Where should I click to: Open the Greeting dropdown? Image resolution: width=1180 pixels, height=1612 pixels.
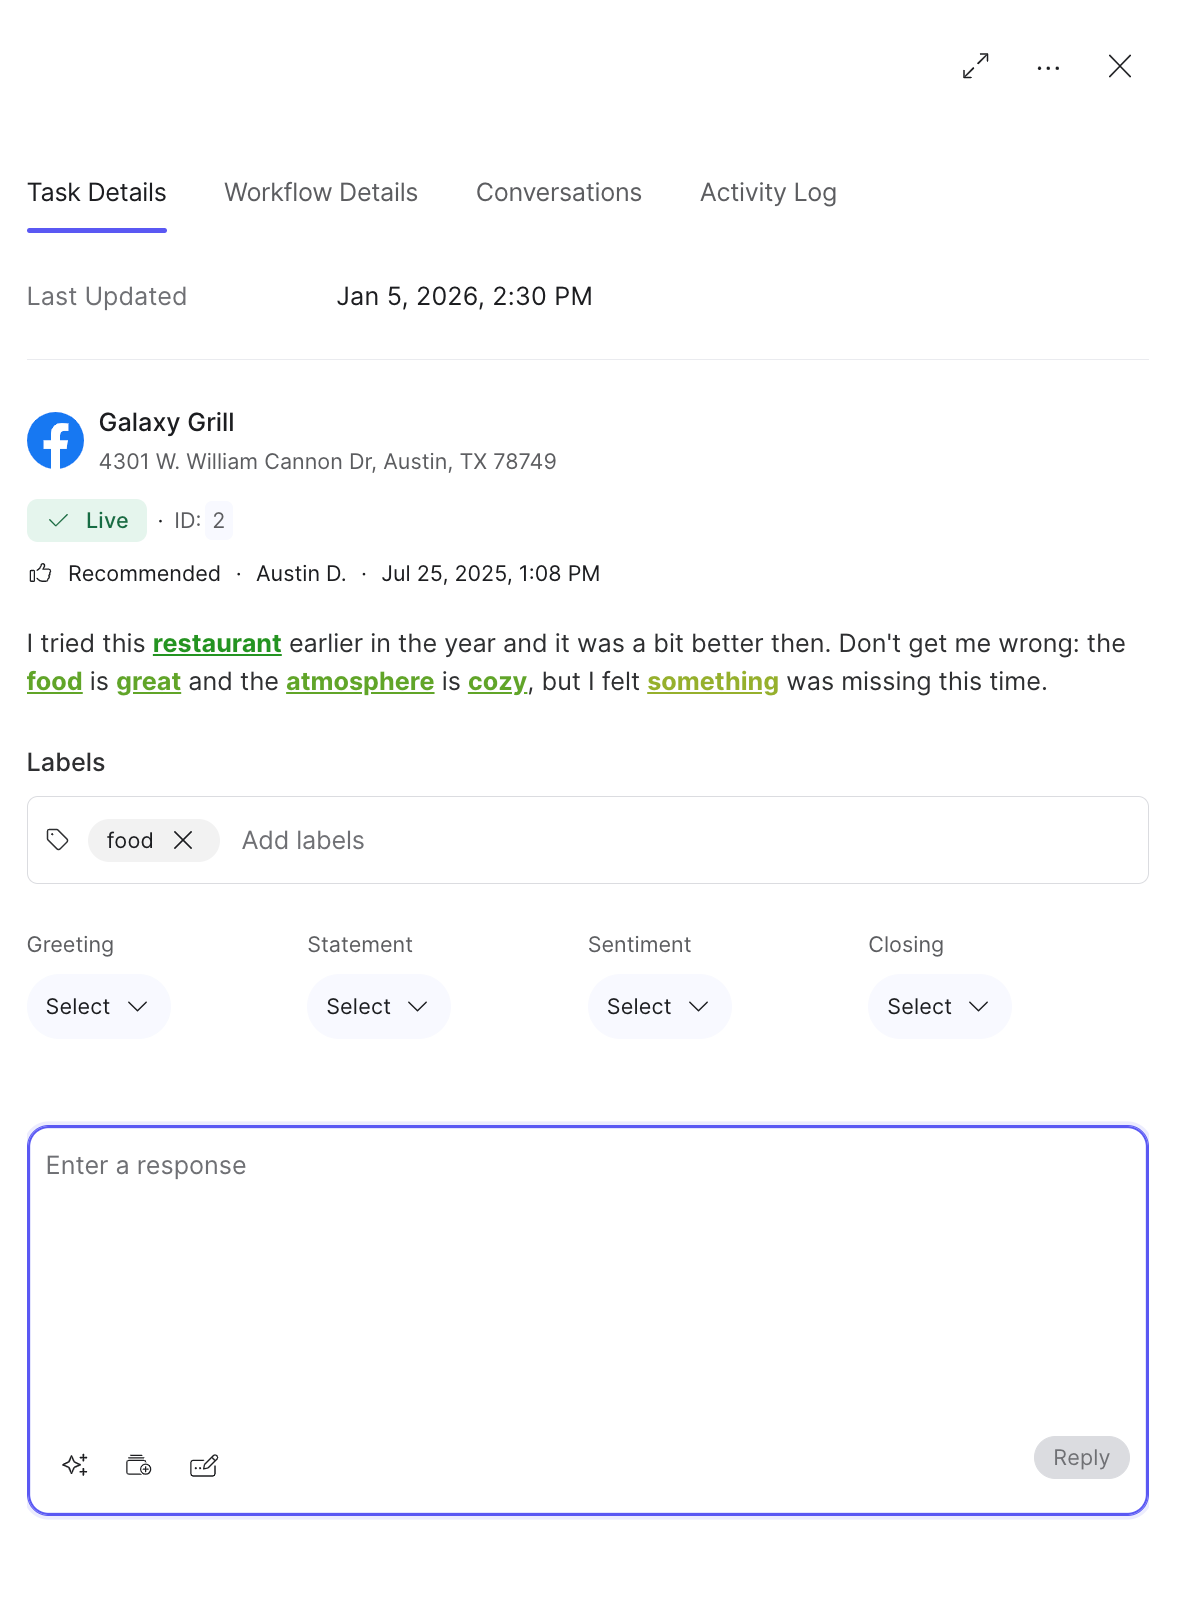tap(98, 1006)
